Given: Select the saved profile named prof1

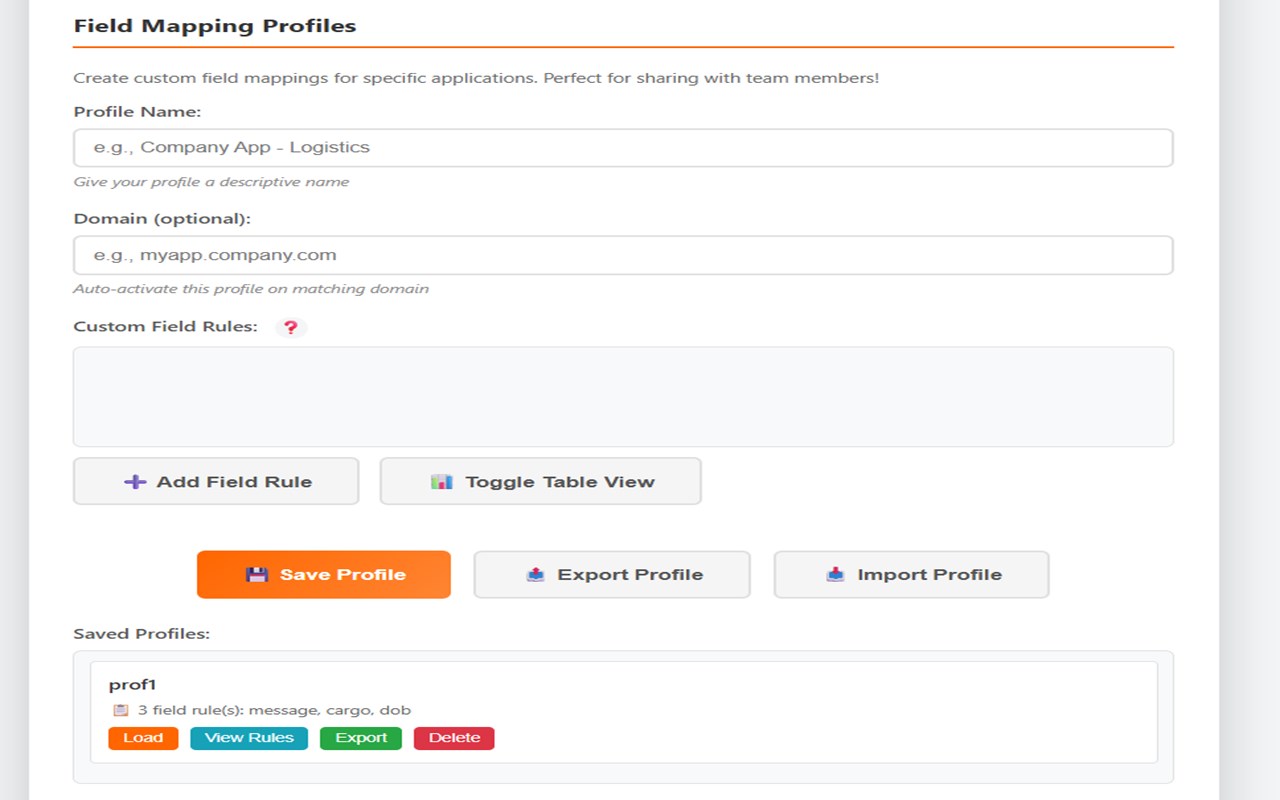Looking at the screenshot, I should [x=132, y=685].
